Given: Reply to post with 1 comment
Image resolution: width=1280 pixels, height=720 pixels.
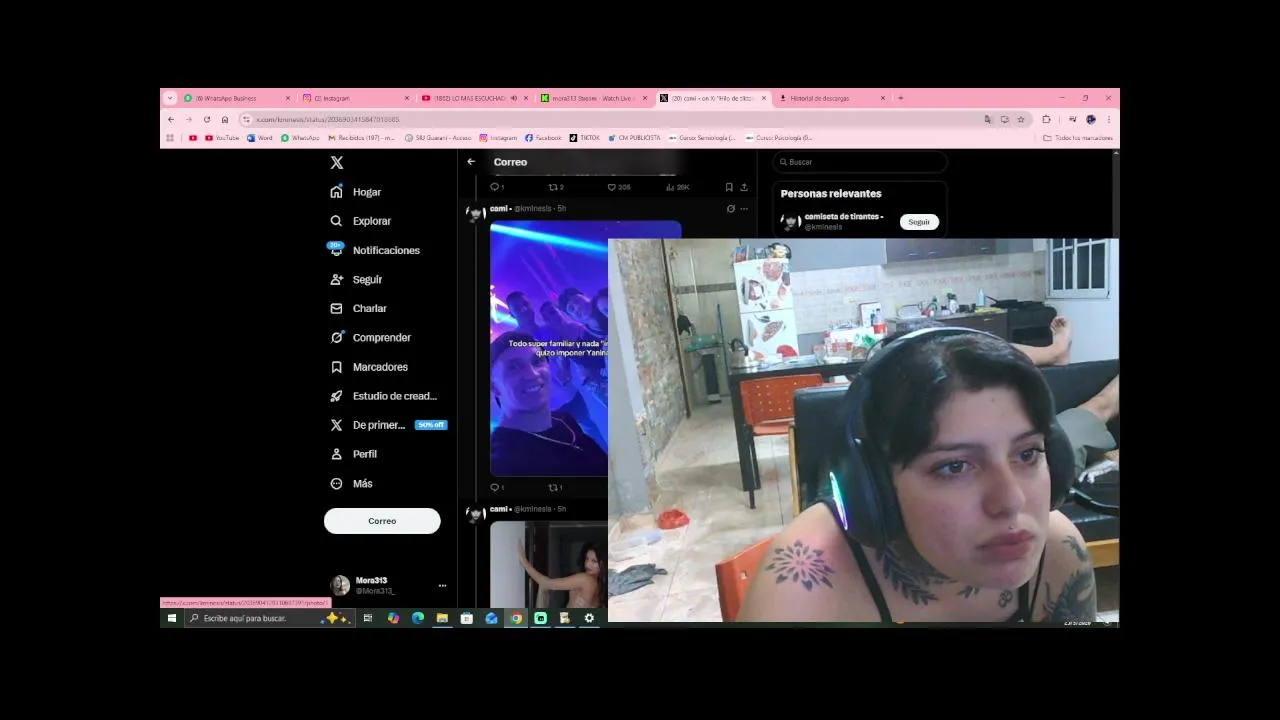Looking at the screenshot, I should point(497,187).
